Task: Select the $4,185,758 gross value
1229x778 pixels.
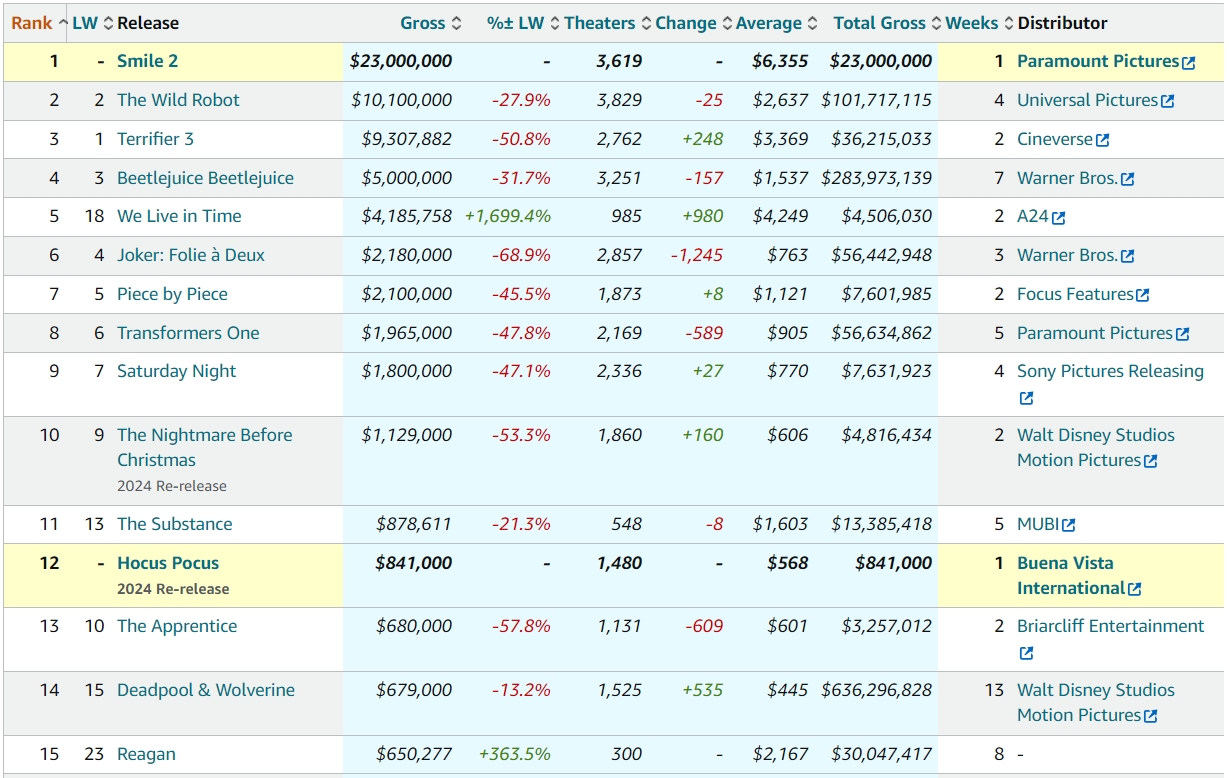Action: point(407,216)
